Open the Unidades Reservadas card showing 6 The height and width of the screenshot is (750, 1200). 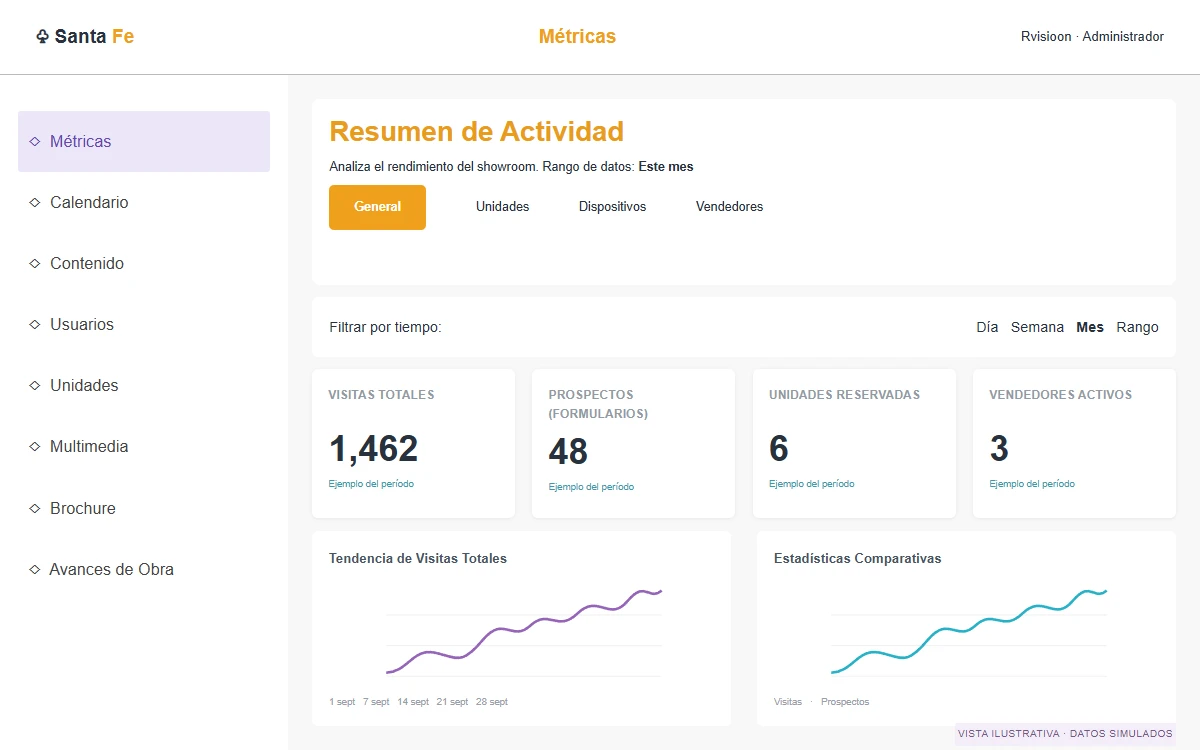[x=854, y=443]
